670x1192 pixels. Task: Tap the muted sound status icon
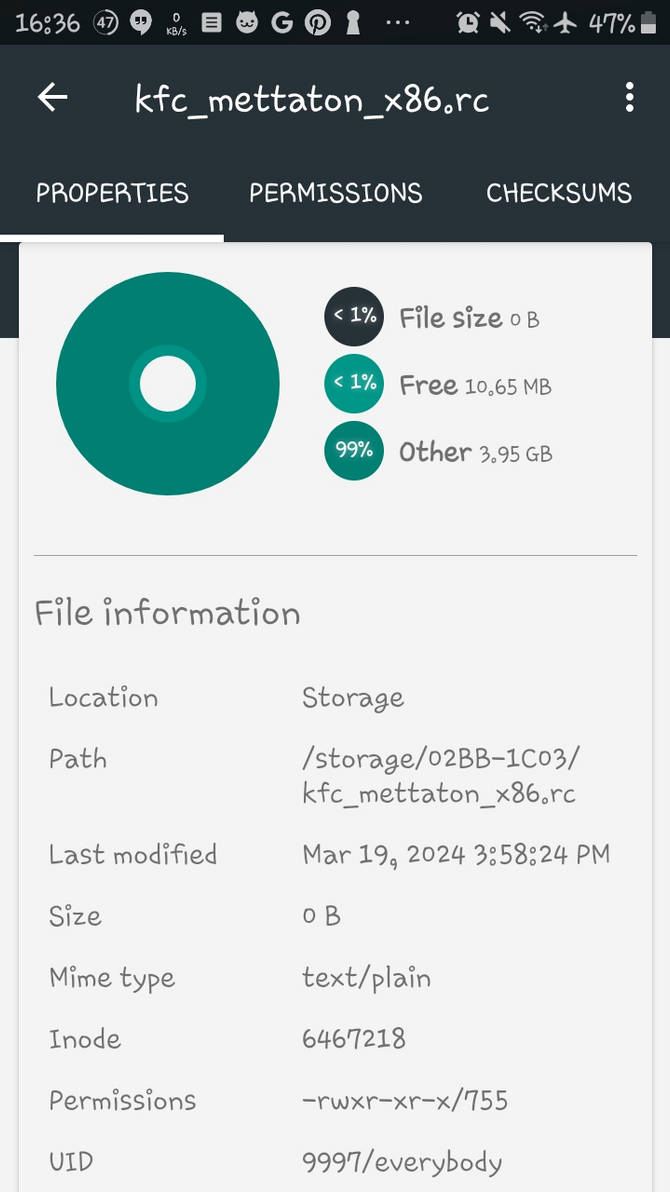click(x=500, y=23)
